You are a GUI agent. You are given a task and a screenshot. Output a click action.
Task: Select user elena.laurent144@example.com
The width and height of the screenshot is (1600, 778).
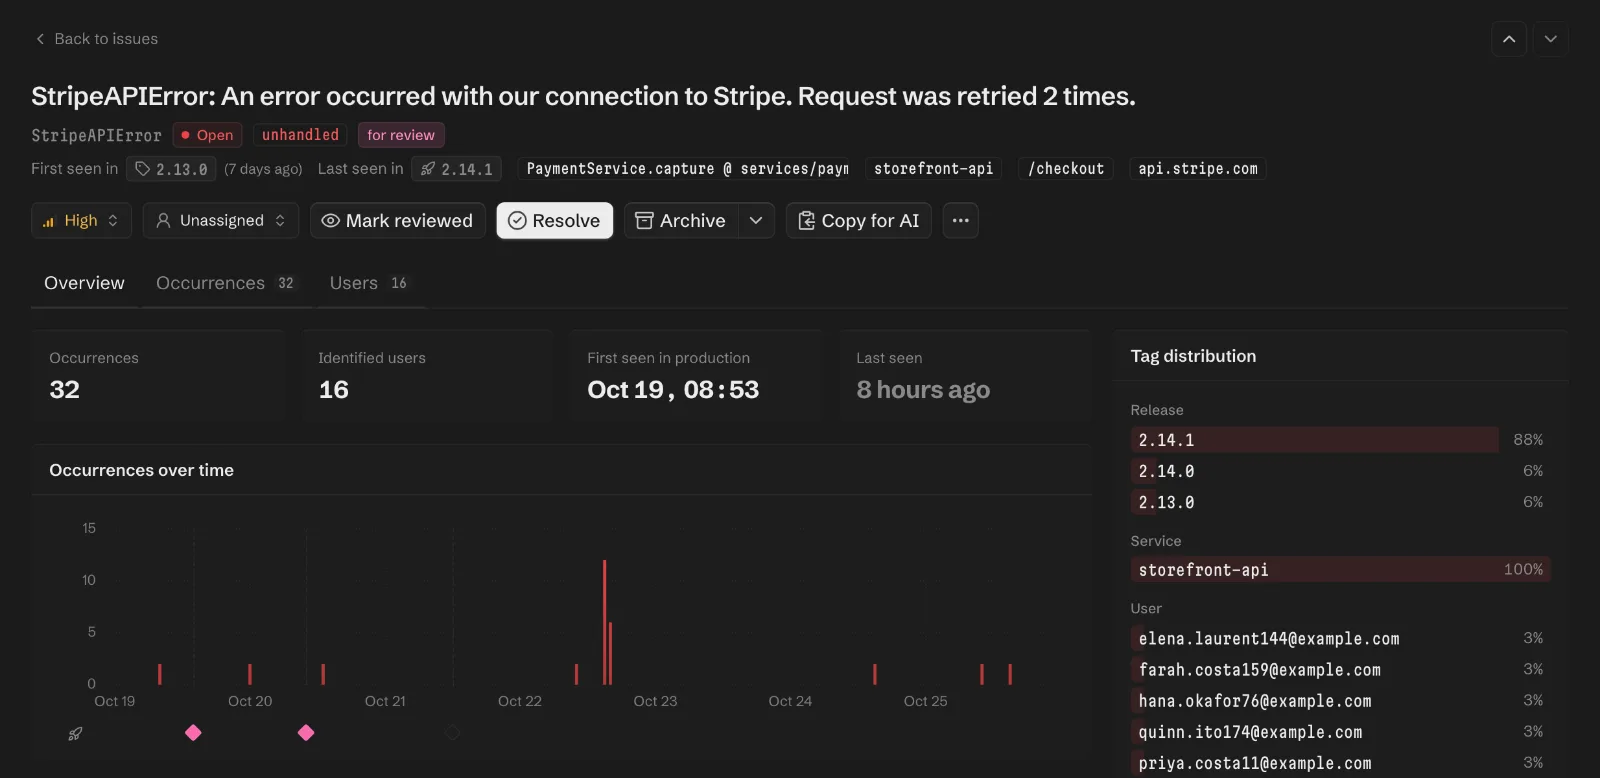click(x=1340, y=639)
